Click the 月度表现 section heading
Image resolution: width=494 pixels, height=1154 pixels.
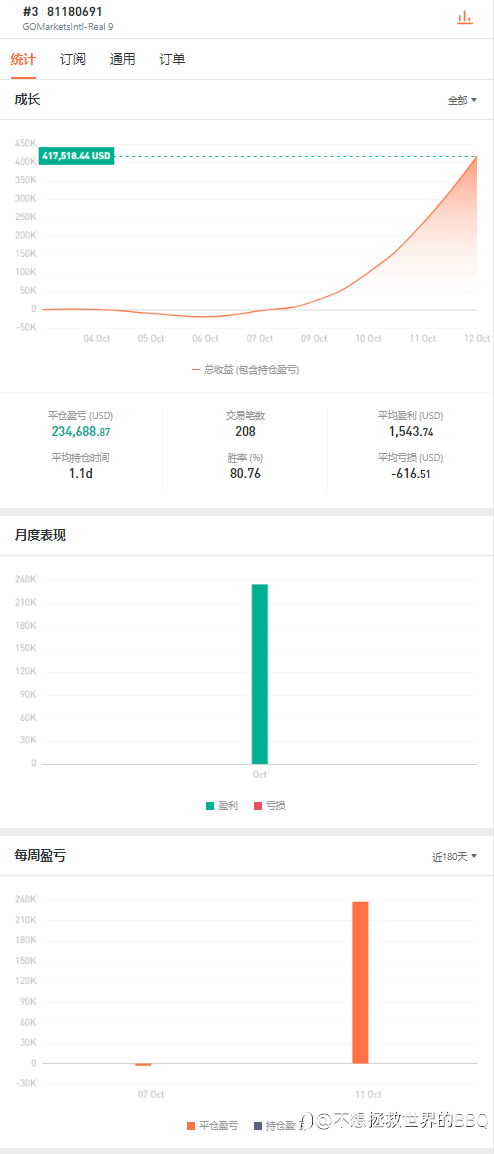[40, 536]
